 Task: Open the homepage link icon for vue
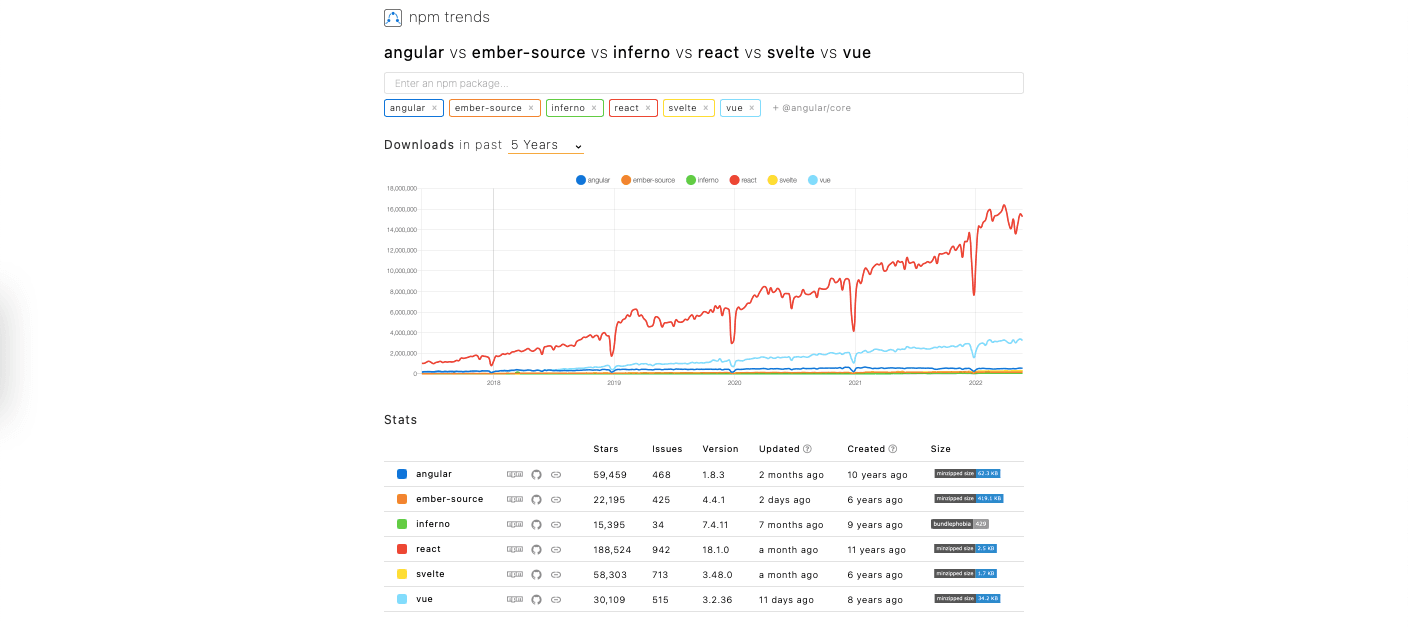(x=556, y=599)
